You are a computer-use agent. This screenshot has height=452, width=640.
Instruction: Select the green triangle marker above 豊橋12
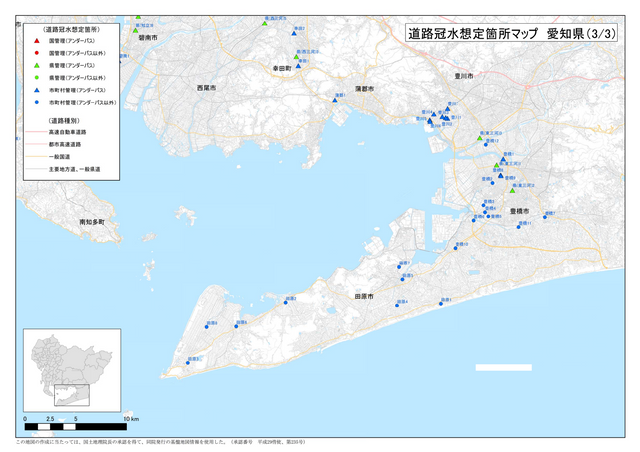pyautogui.click(x=480, y=138)
